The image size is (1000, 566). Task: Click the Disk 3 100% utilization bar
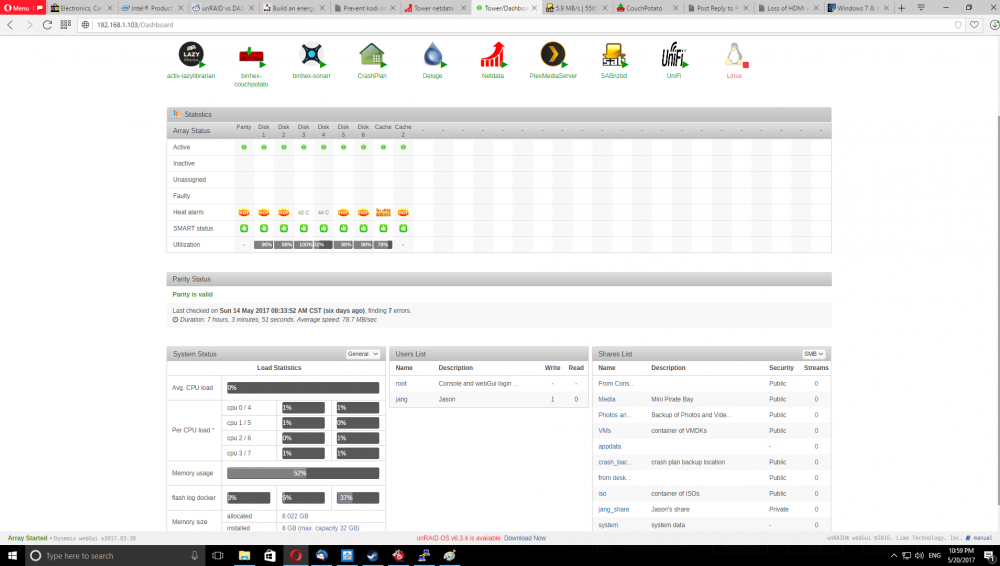tap(304, 245)
